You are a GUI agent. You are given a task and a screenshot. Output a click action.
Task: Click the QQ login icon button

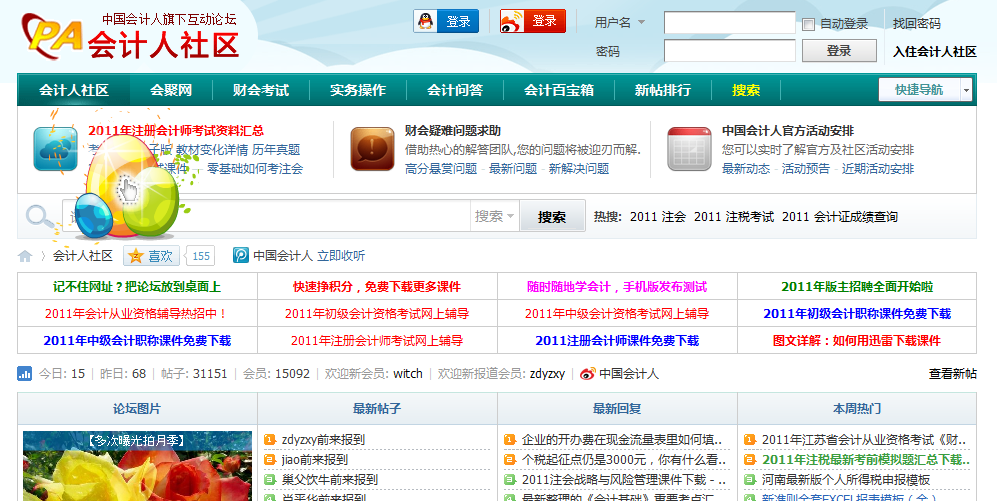tap(446, 21)
